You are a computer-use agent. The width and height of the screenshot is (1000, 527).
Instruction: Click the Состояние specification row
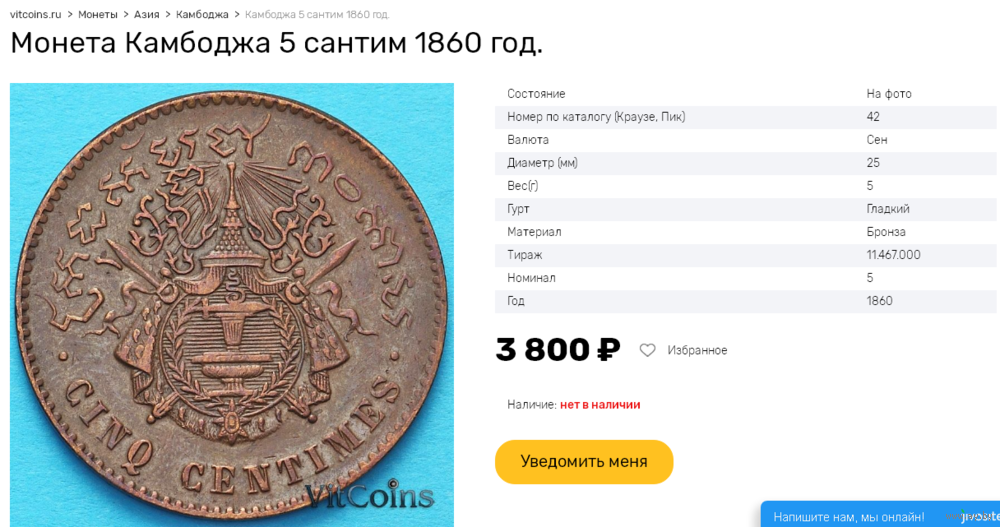(x=746, y=94)
